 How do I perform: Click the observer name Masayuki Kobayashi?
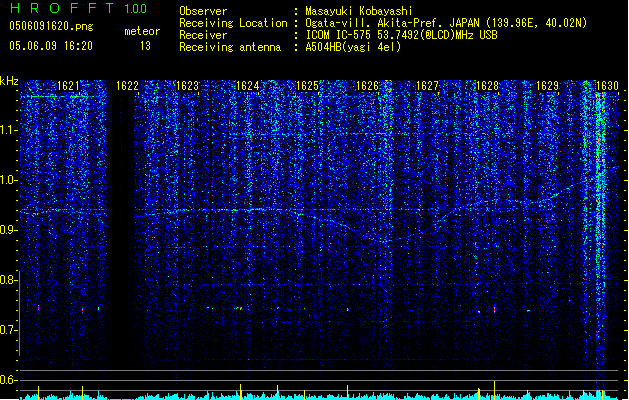[359, 11]
